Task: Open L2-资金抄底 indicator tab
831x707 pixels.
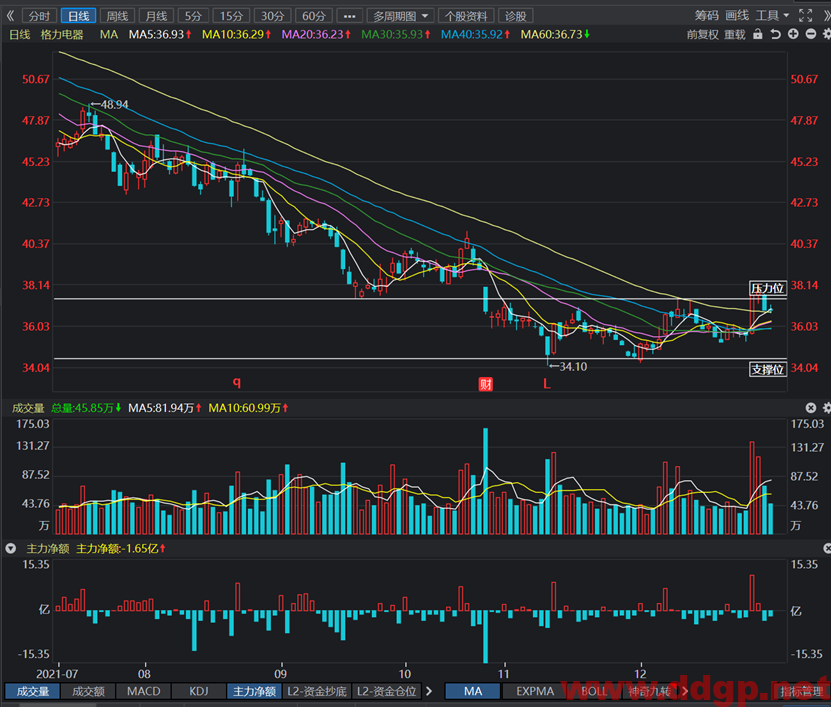Action: click(x=317, y=691)
